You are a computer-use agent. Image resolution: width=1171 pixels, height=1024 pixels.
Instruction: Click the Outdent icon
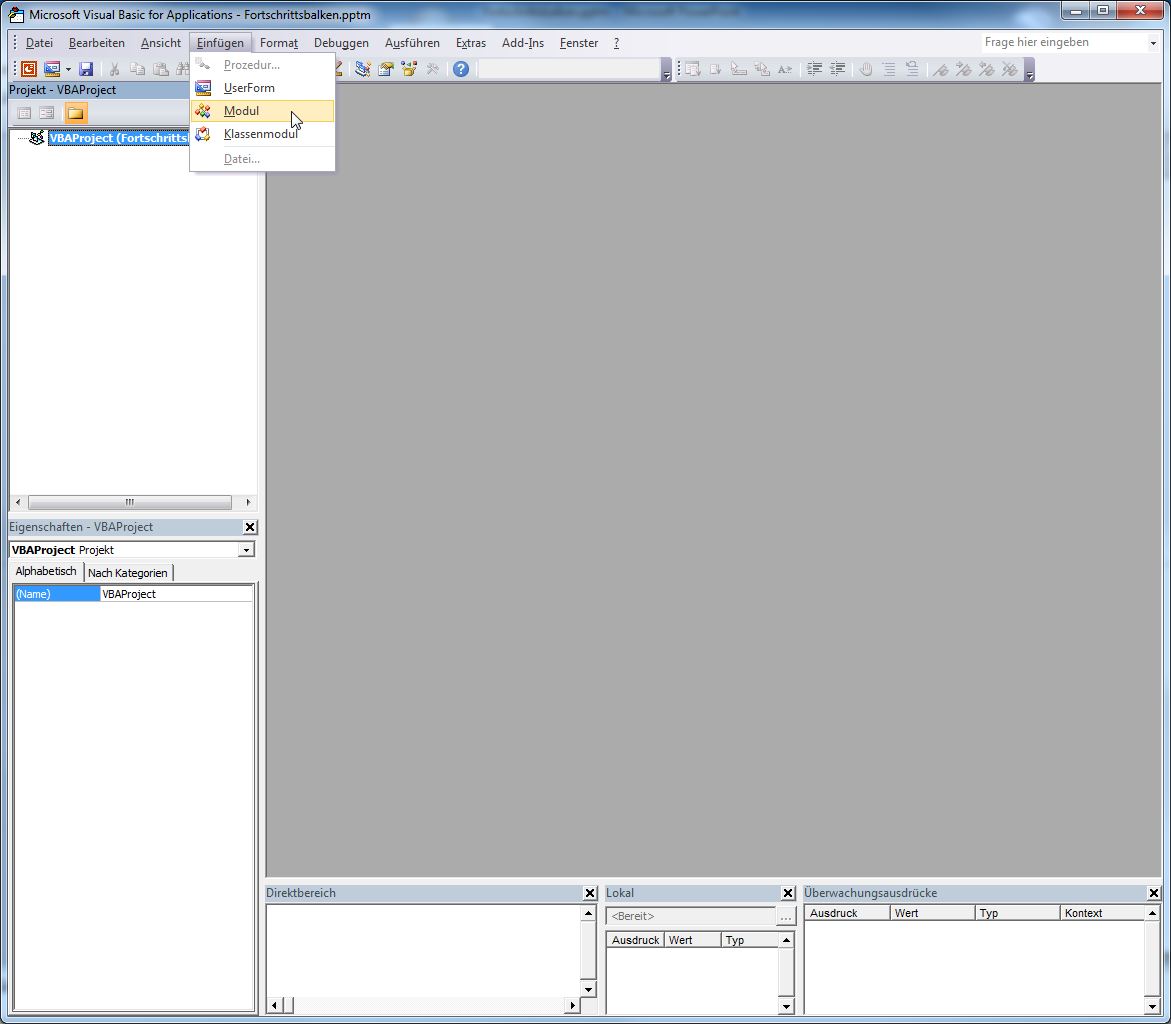coord(837,69)
